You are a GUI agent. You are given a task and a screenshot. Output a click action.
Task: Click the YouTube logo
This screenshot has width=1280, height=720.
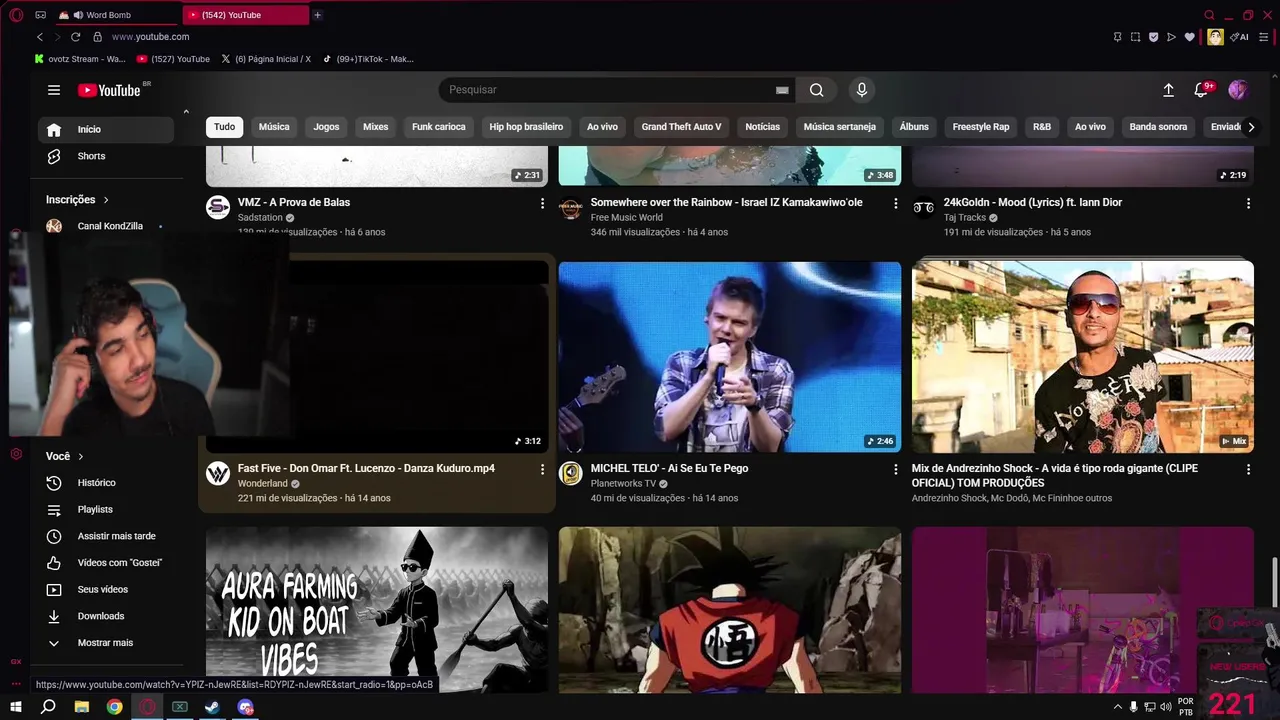(109, 90)
